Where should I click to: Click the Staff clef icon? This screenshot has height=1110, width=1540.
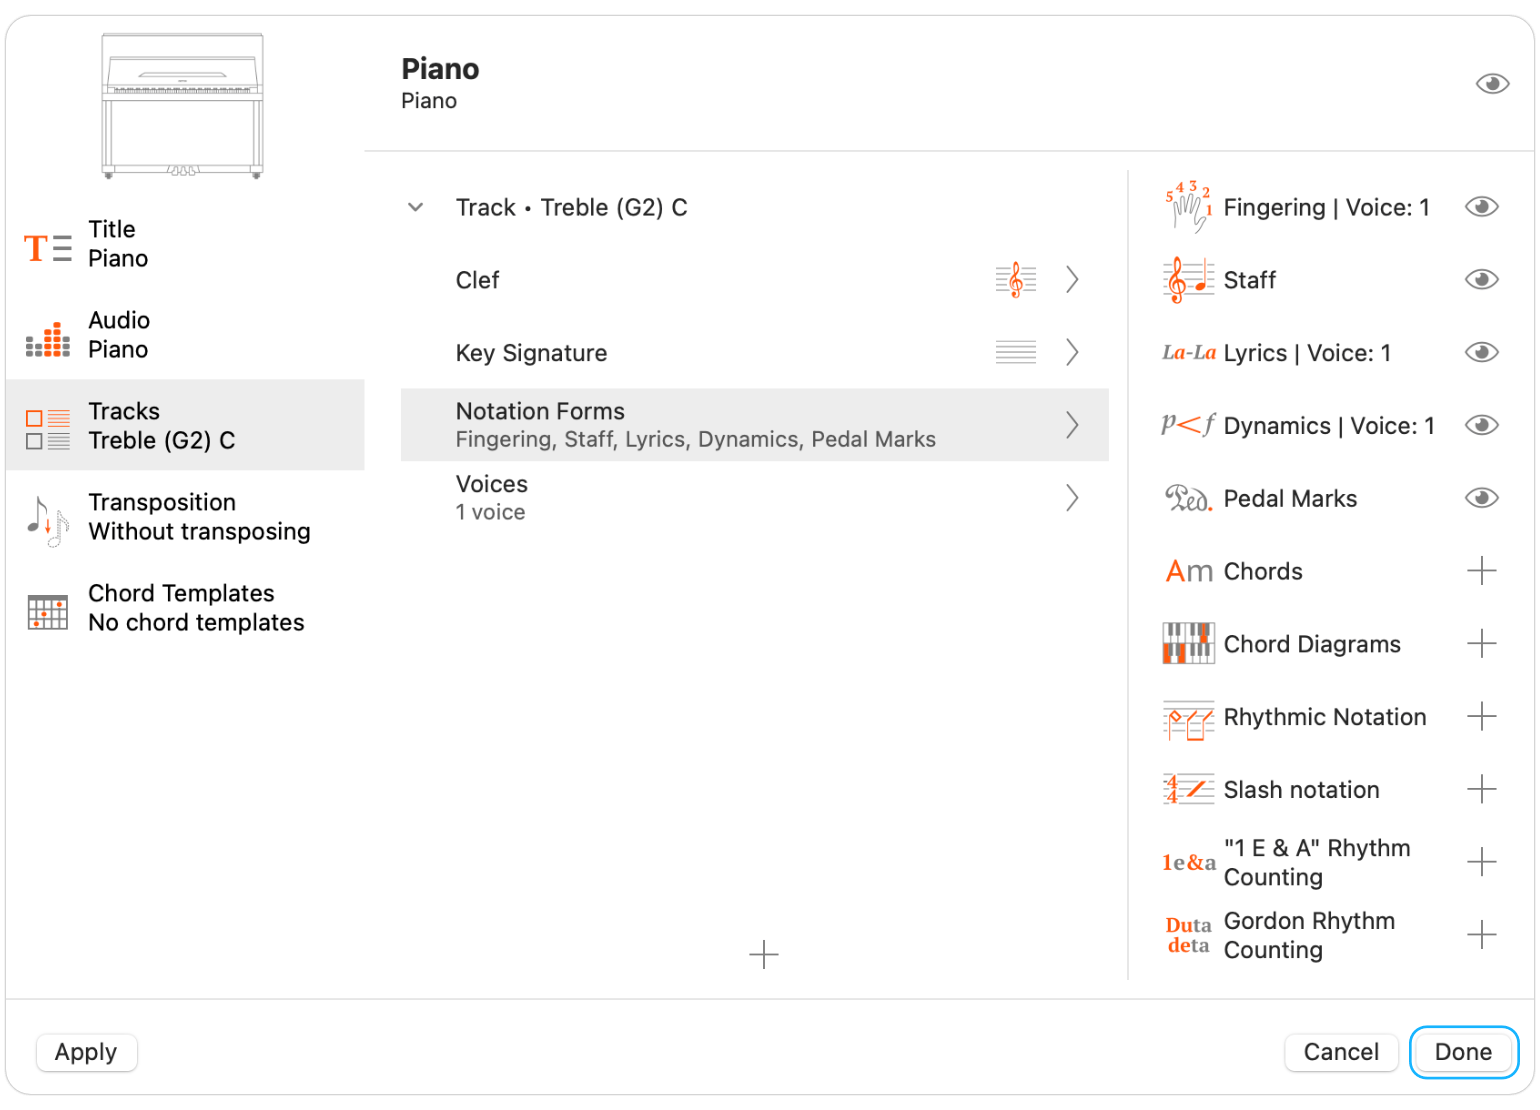tap(1189, 280)
